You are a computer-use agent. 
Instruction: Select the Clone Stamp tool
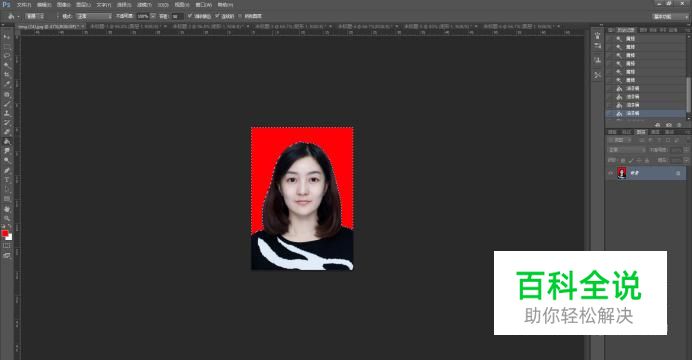[x=7, y=113]
